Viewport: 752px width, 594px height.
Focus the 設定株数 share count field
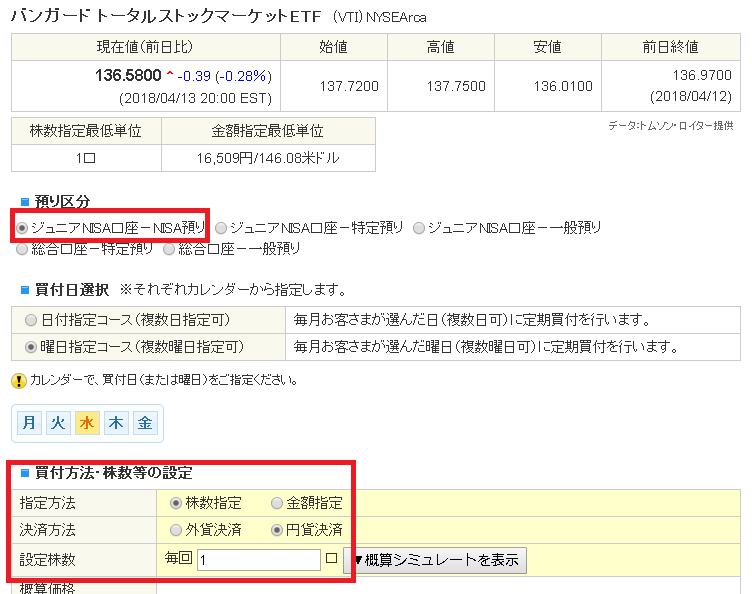pos(258,559)
